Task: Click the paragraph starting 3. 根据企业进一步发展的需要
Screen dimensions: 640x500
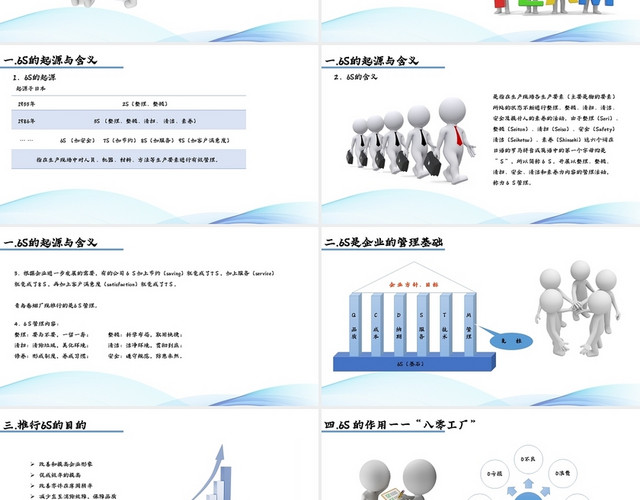Action: (x=145, y=278)
